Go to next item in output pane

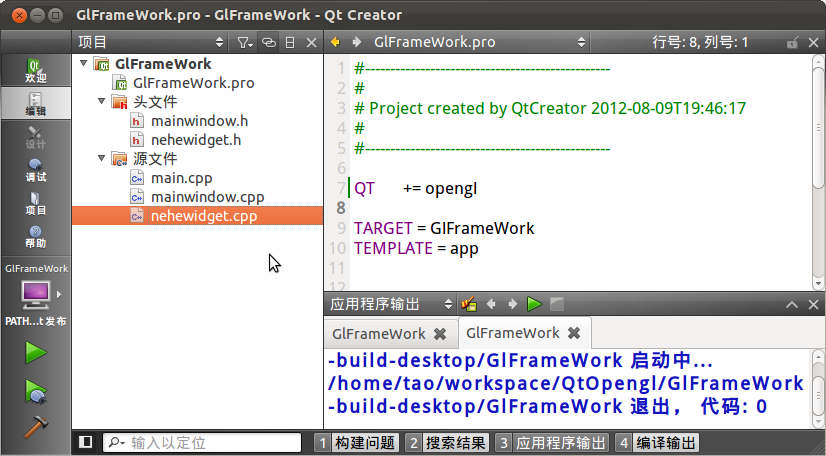tap(512, 304)
